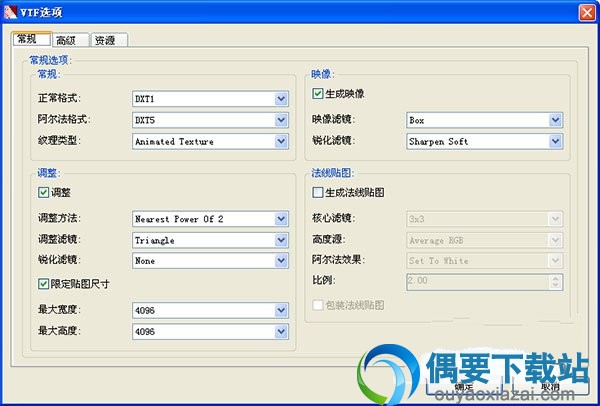Enable the 生成法线贴图 checkbox
This screenshot has height=406, width=600.
tap(318, 192)
